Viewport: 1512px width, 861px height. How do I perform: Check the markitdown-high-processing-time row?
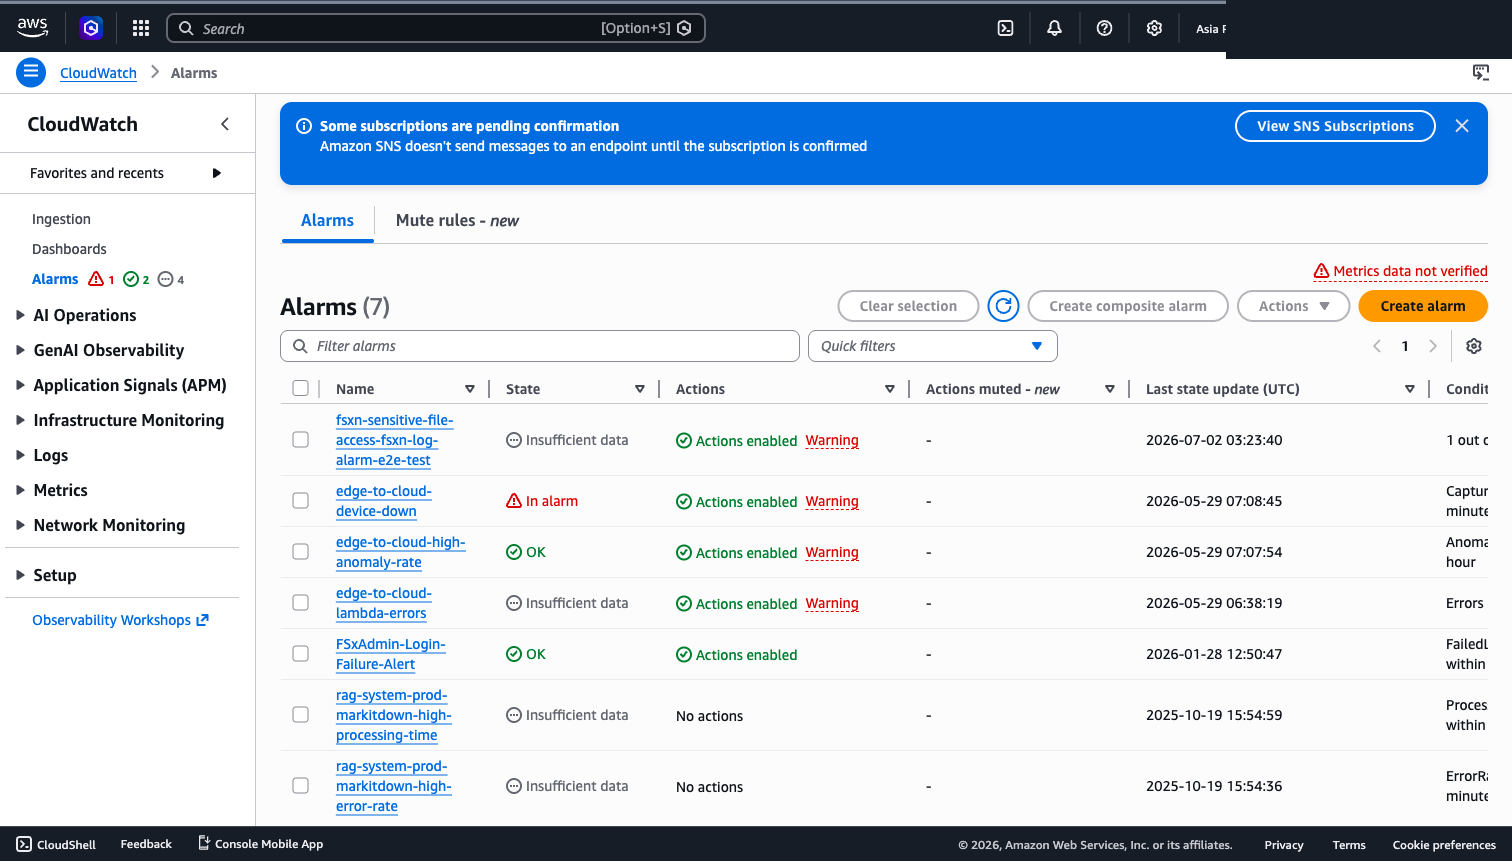300,714
